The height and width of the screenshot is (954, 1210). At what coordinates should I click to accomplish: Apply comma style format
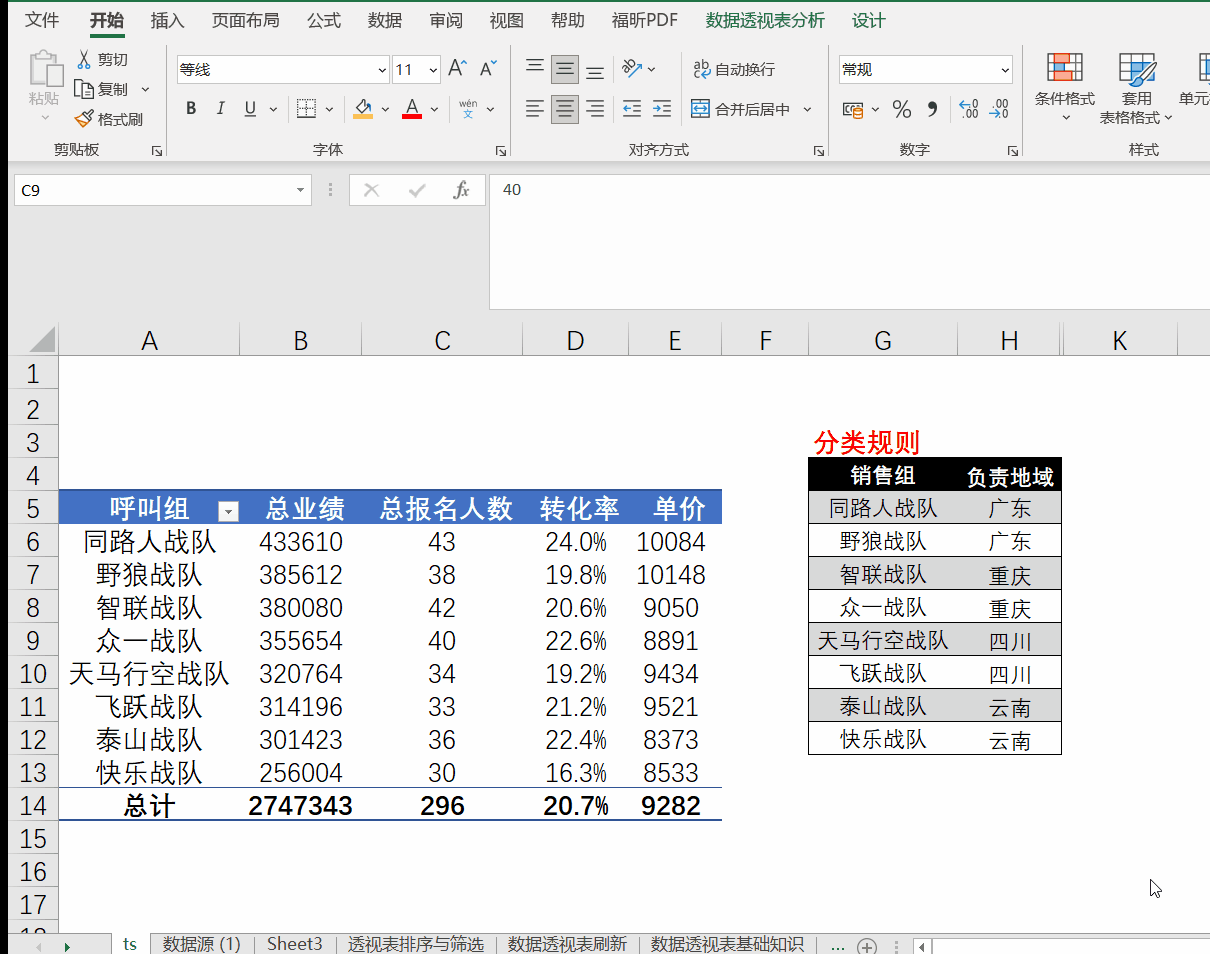point(932,109)
